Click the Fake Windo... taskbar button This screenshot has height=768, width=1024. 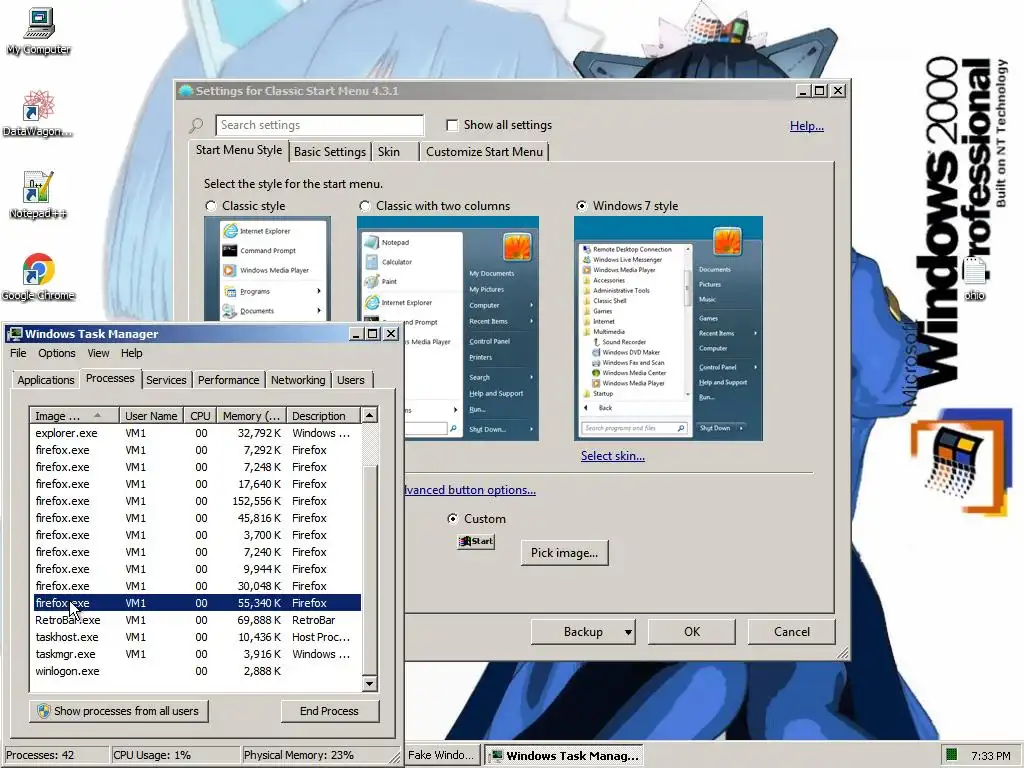[442, 756]
